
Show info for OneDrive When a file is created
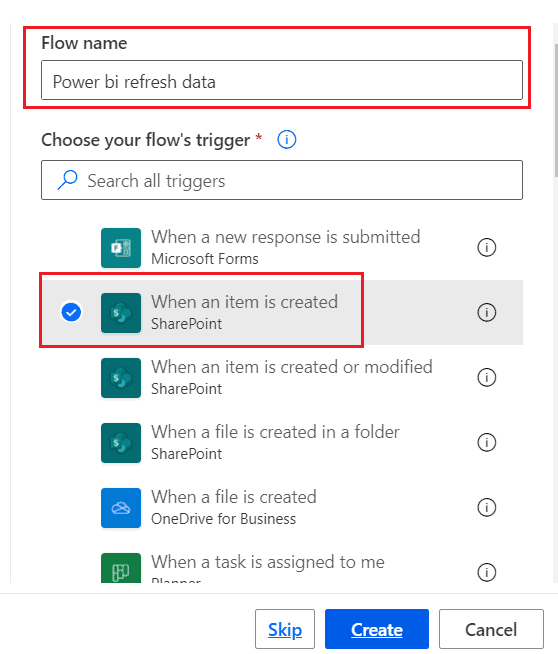tap(487, 508)
